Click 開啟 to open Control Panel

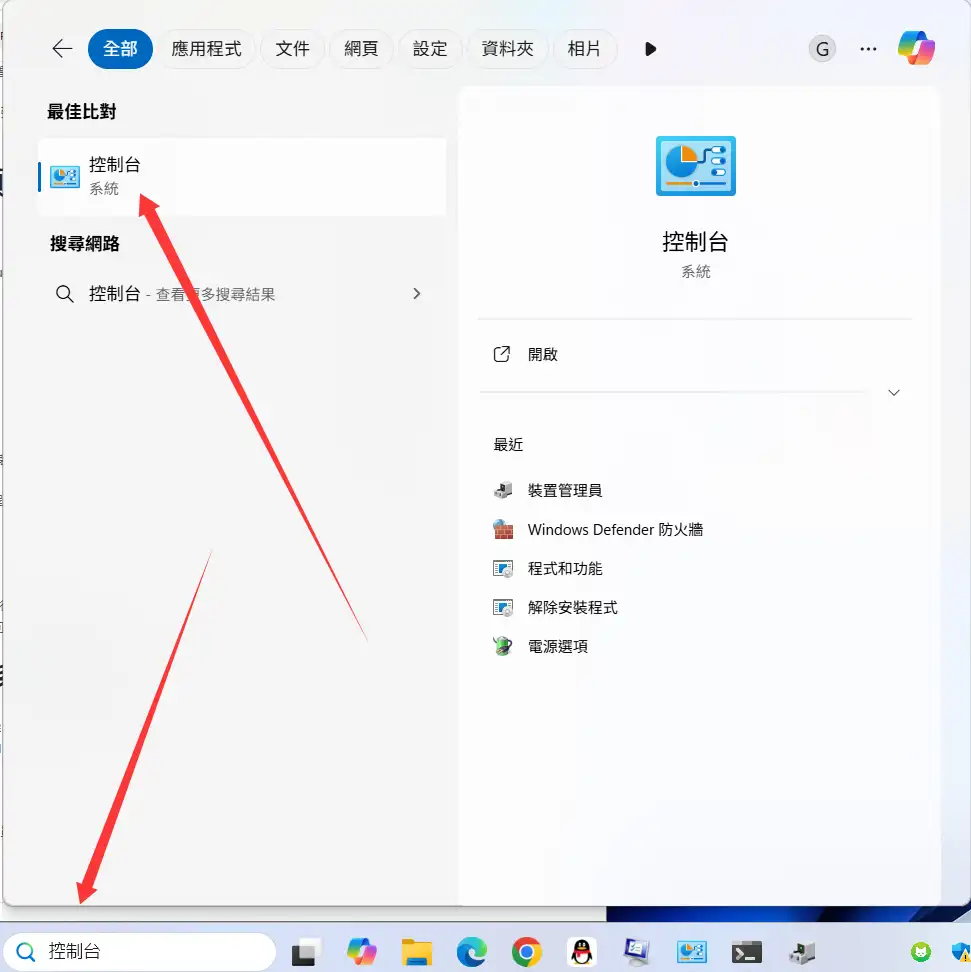point(542,355)
